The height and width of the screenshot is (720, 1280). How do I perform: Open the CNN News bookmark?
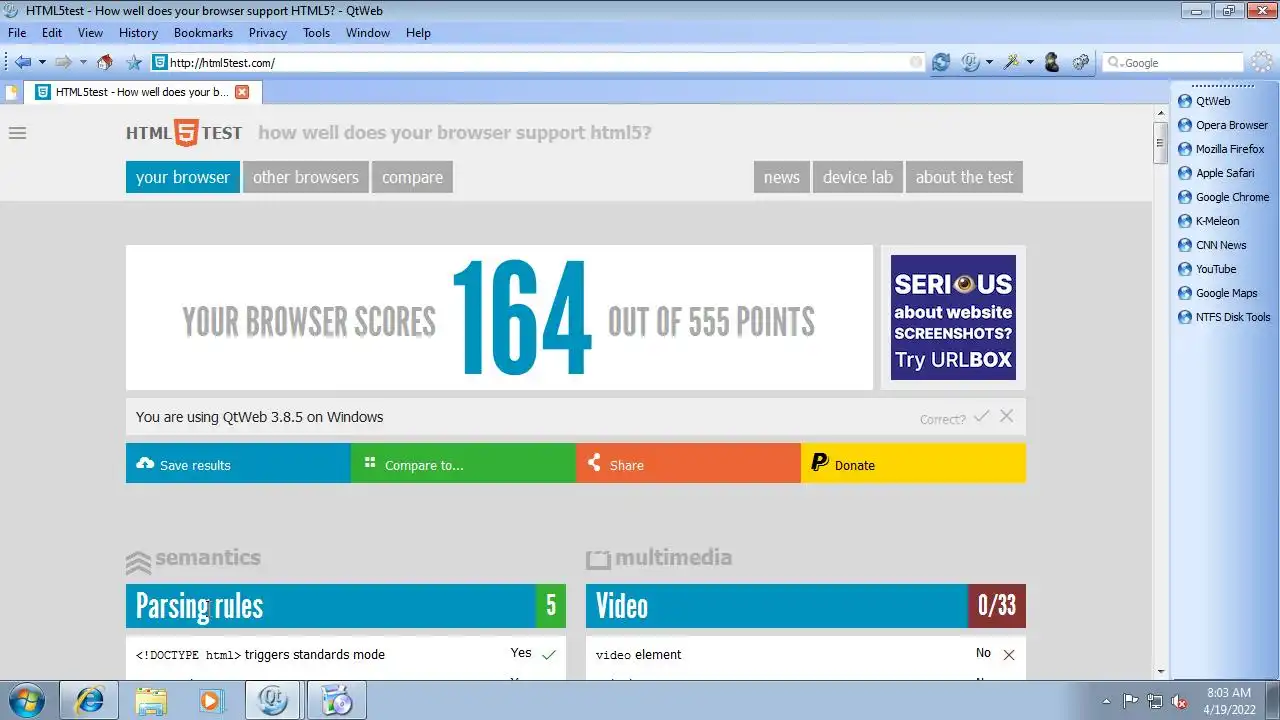1212,245
